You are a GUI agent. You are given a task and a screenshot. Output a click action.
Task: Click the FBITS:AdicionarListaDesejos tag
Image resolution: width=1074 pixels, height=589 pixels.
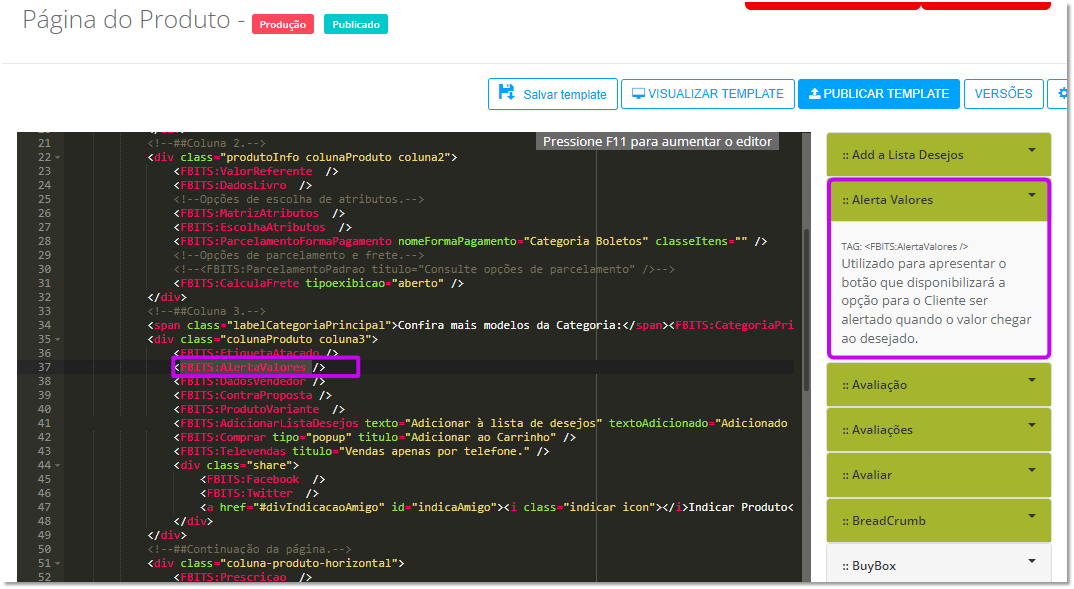coord(270,423)
